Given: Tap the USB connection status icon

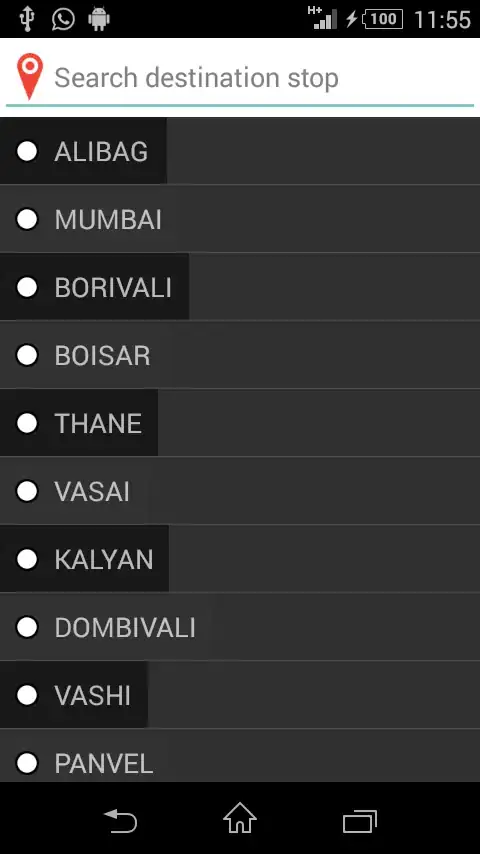Looking at the screenshot, I should coord(27,20).
